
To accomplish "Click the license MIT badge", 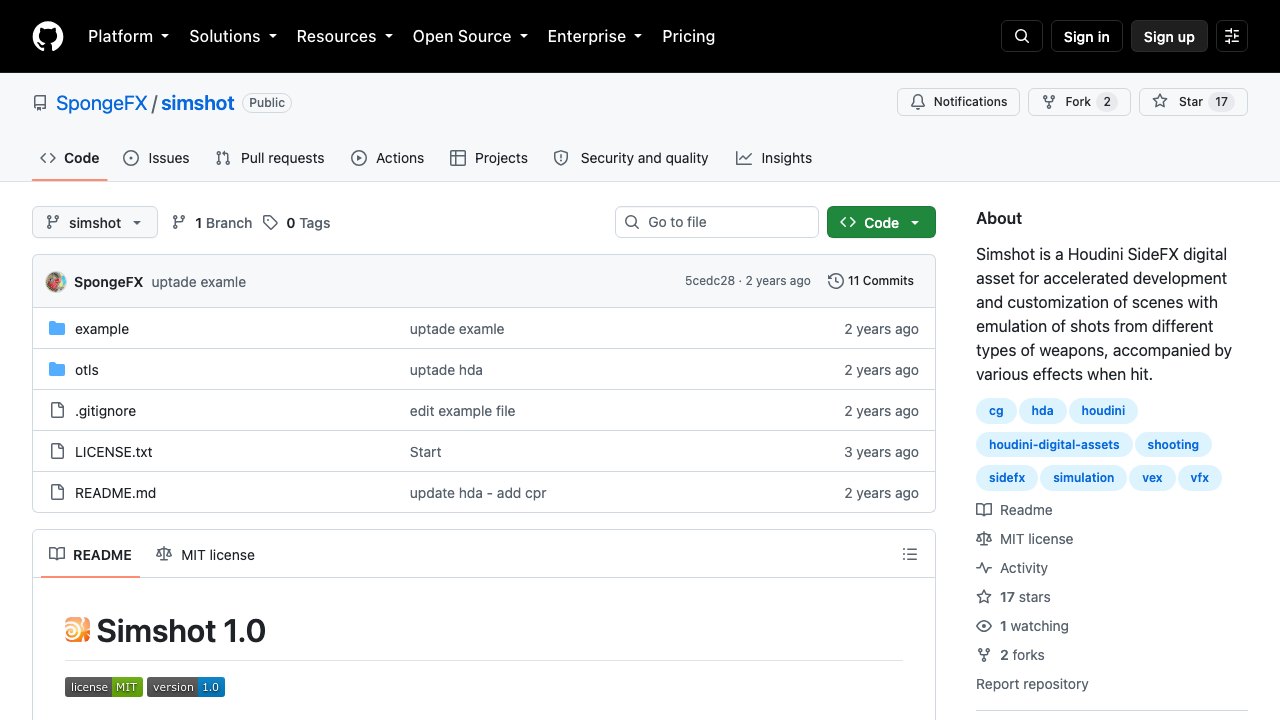I will pyautogui.click(x=104, y=687).
